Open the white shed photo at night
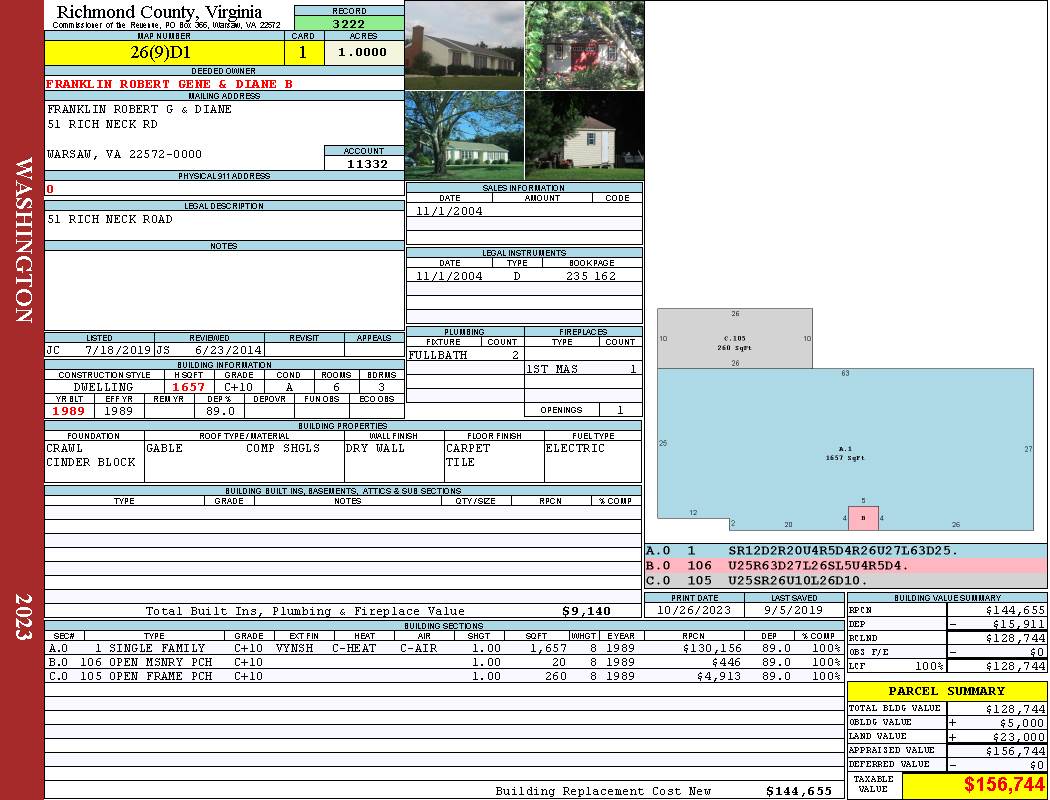The width and height of the screenshot is (1050, 800). (x=584, y=136)
